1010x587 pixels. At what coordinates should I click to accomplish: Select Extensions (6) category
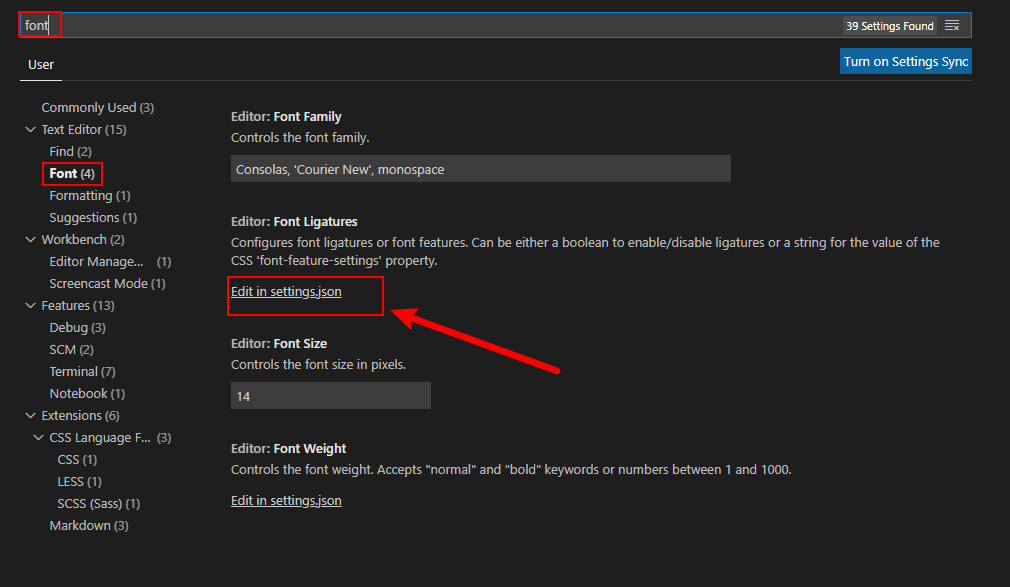80,416
